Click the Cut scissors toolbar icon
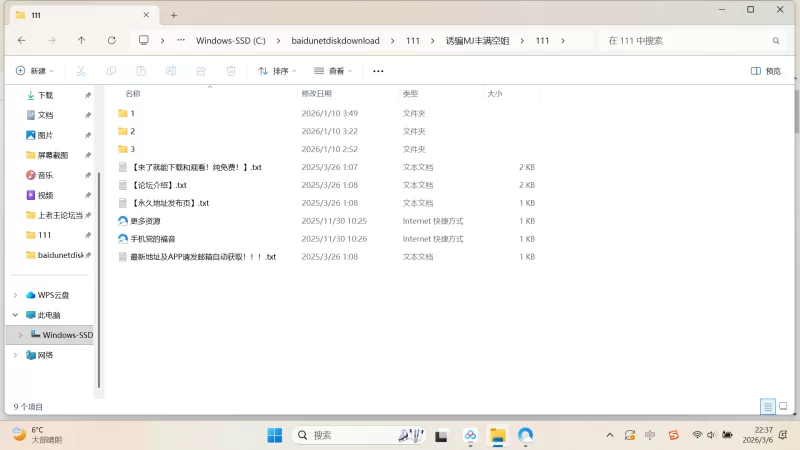Image resolution: width=800 pixels, height=450 pixels. coord(82,71)
